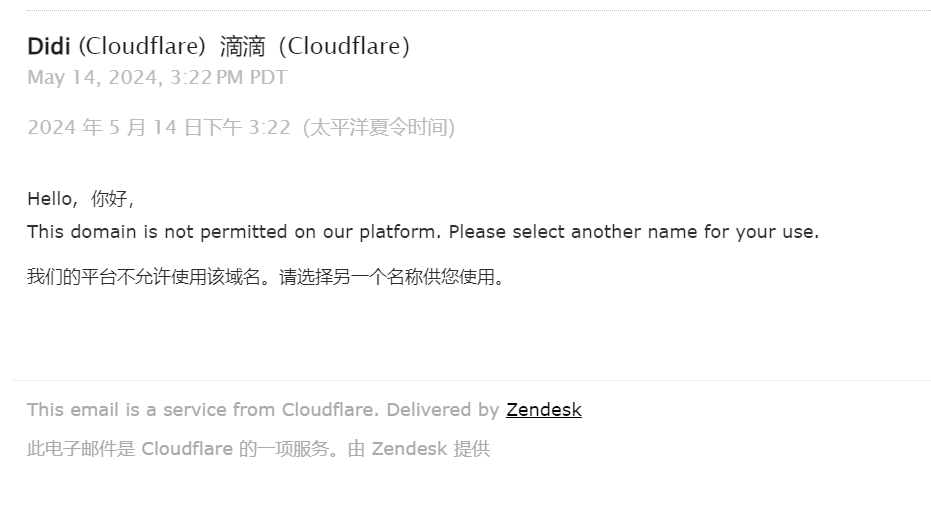Click the (Cloudflare) label after 滴滴

pyautogui.click(x=344, y=46)
